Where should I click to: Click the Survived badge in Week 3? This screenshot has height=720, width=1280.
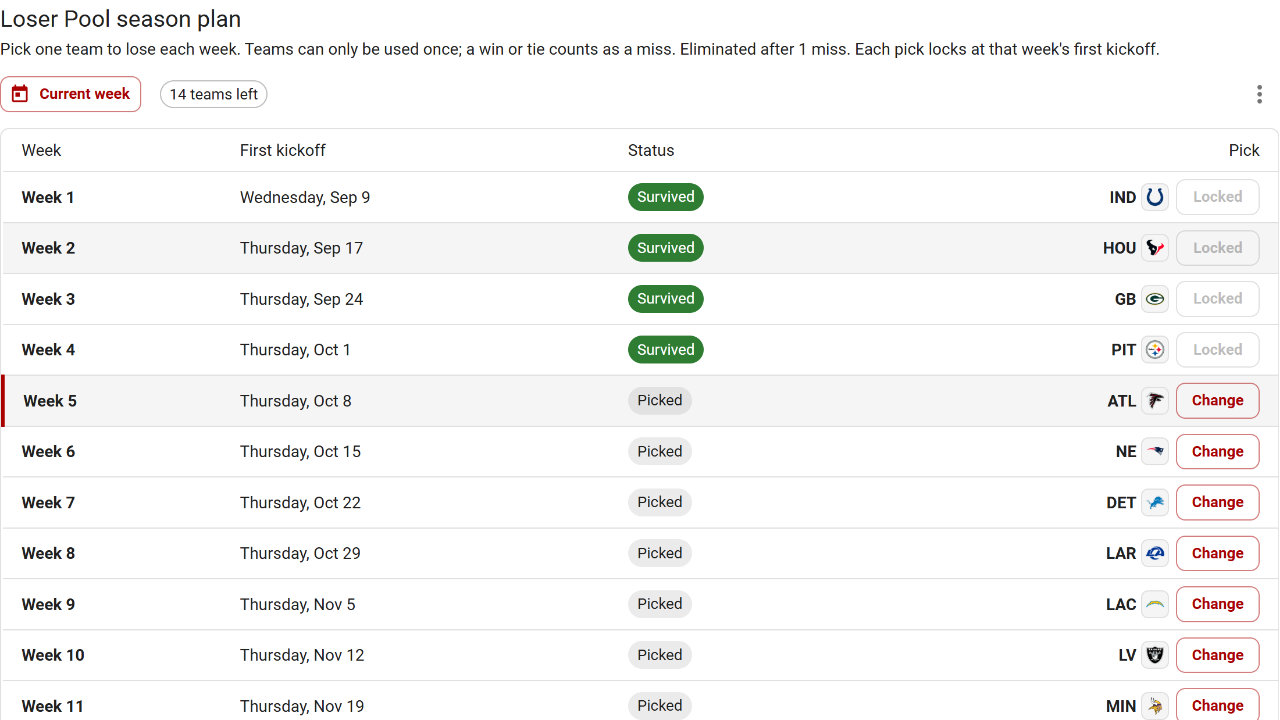666,299
